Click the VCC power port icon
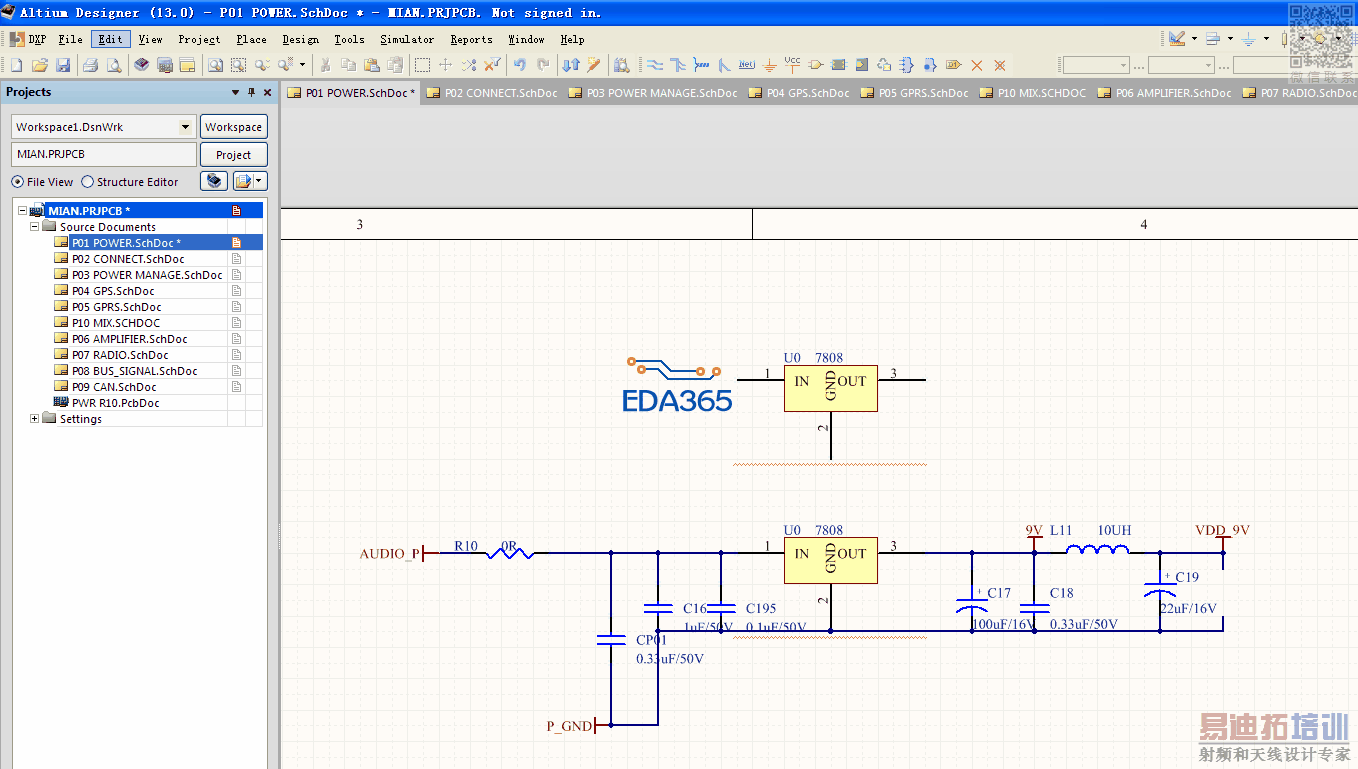 point(792,65)
